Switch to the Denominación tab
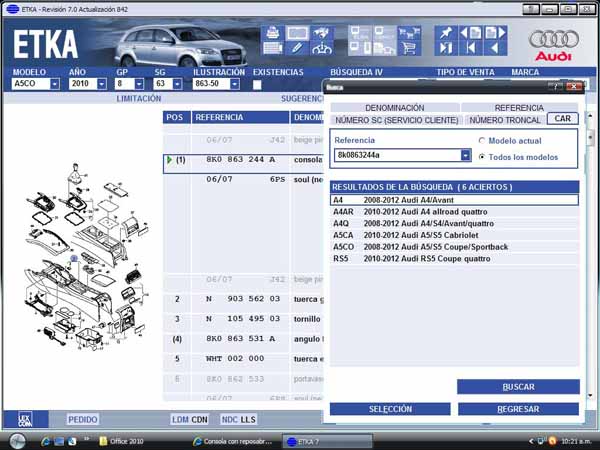 395,108
